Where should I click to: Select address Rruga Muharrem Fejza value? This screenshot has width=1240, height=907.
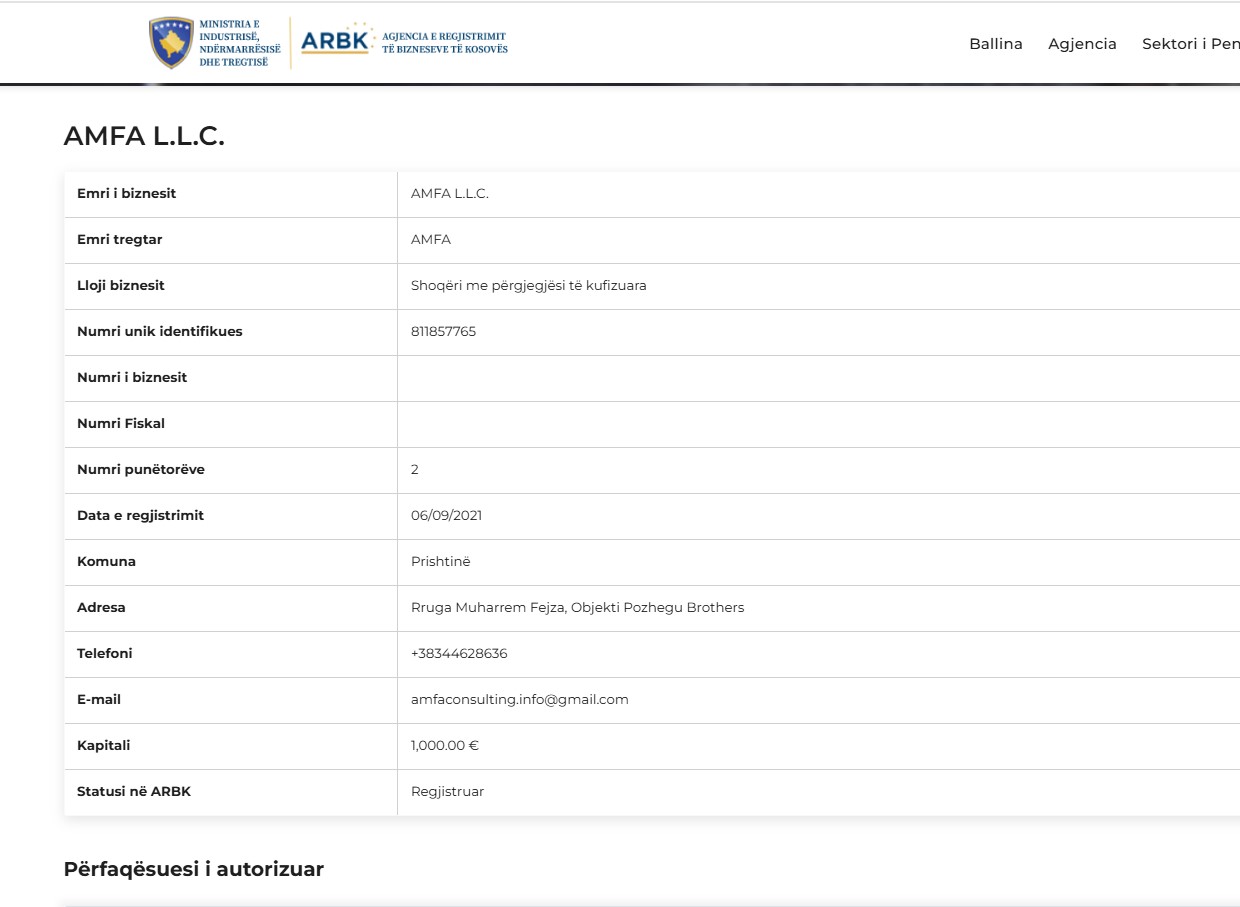577,607
